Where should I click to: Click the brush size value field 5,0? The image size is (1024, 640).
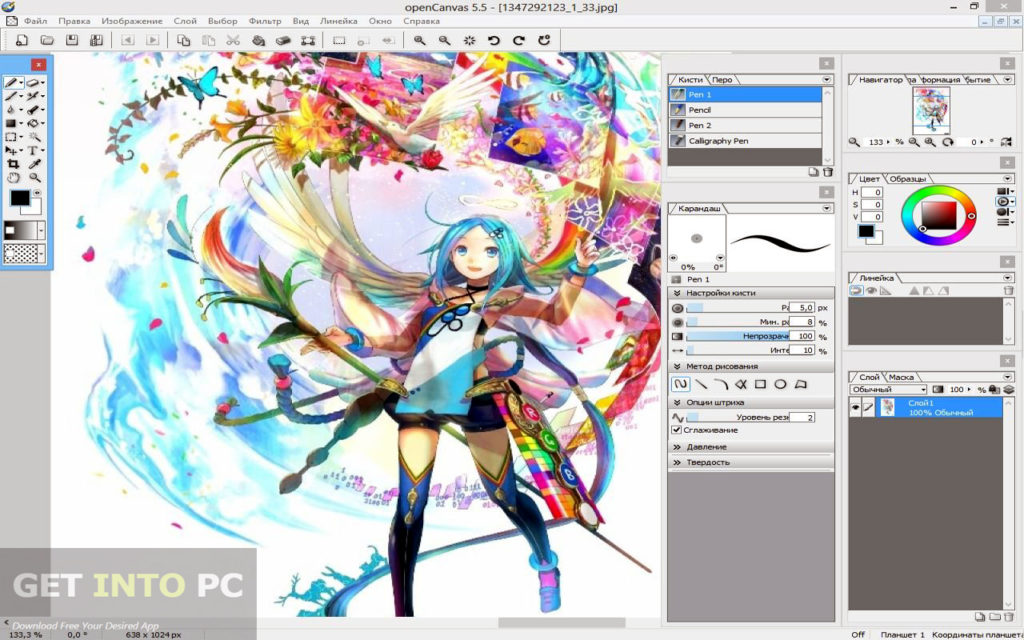pos(801,308)
